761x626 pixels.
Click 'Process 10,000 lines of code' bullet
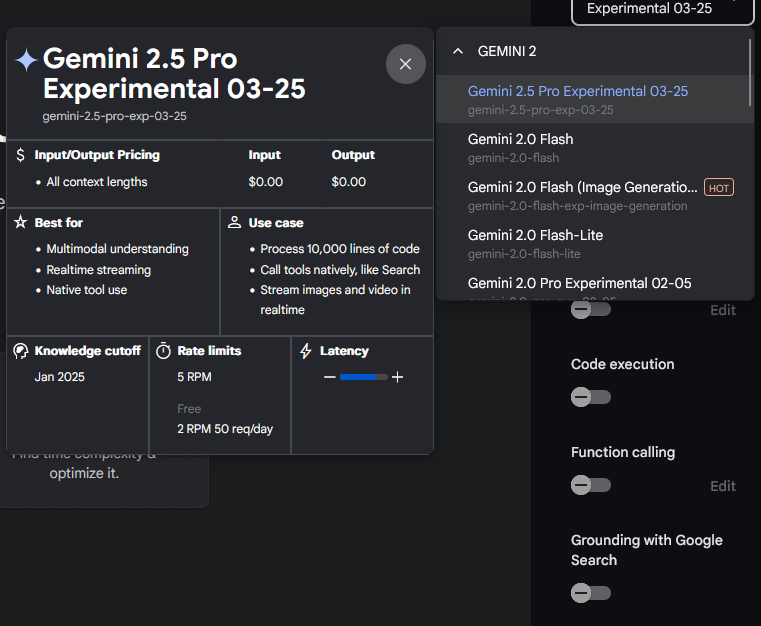[340, 249]
